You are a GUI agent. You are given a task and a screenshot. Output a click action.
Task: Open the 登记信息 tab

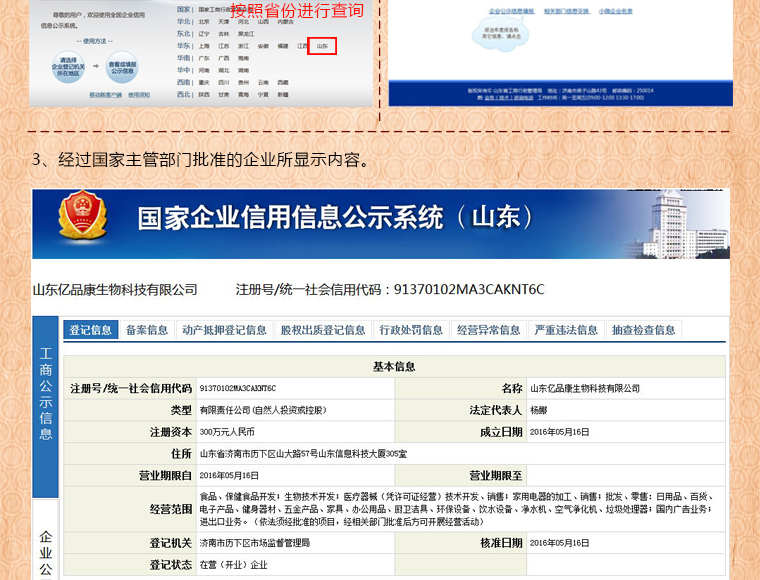pos(91,330)
